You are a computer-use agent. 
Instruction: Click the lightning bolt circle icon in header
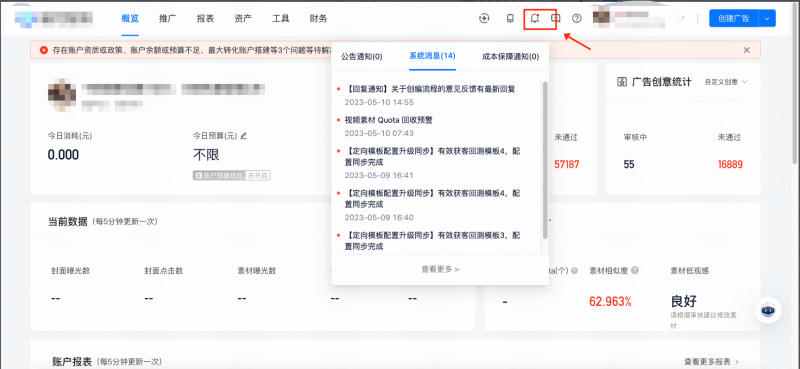484,18
